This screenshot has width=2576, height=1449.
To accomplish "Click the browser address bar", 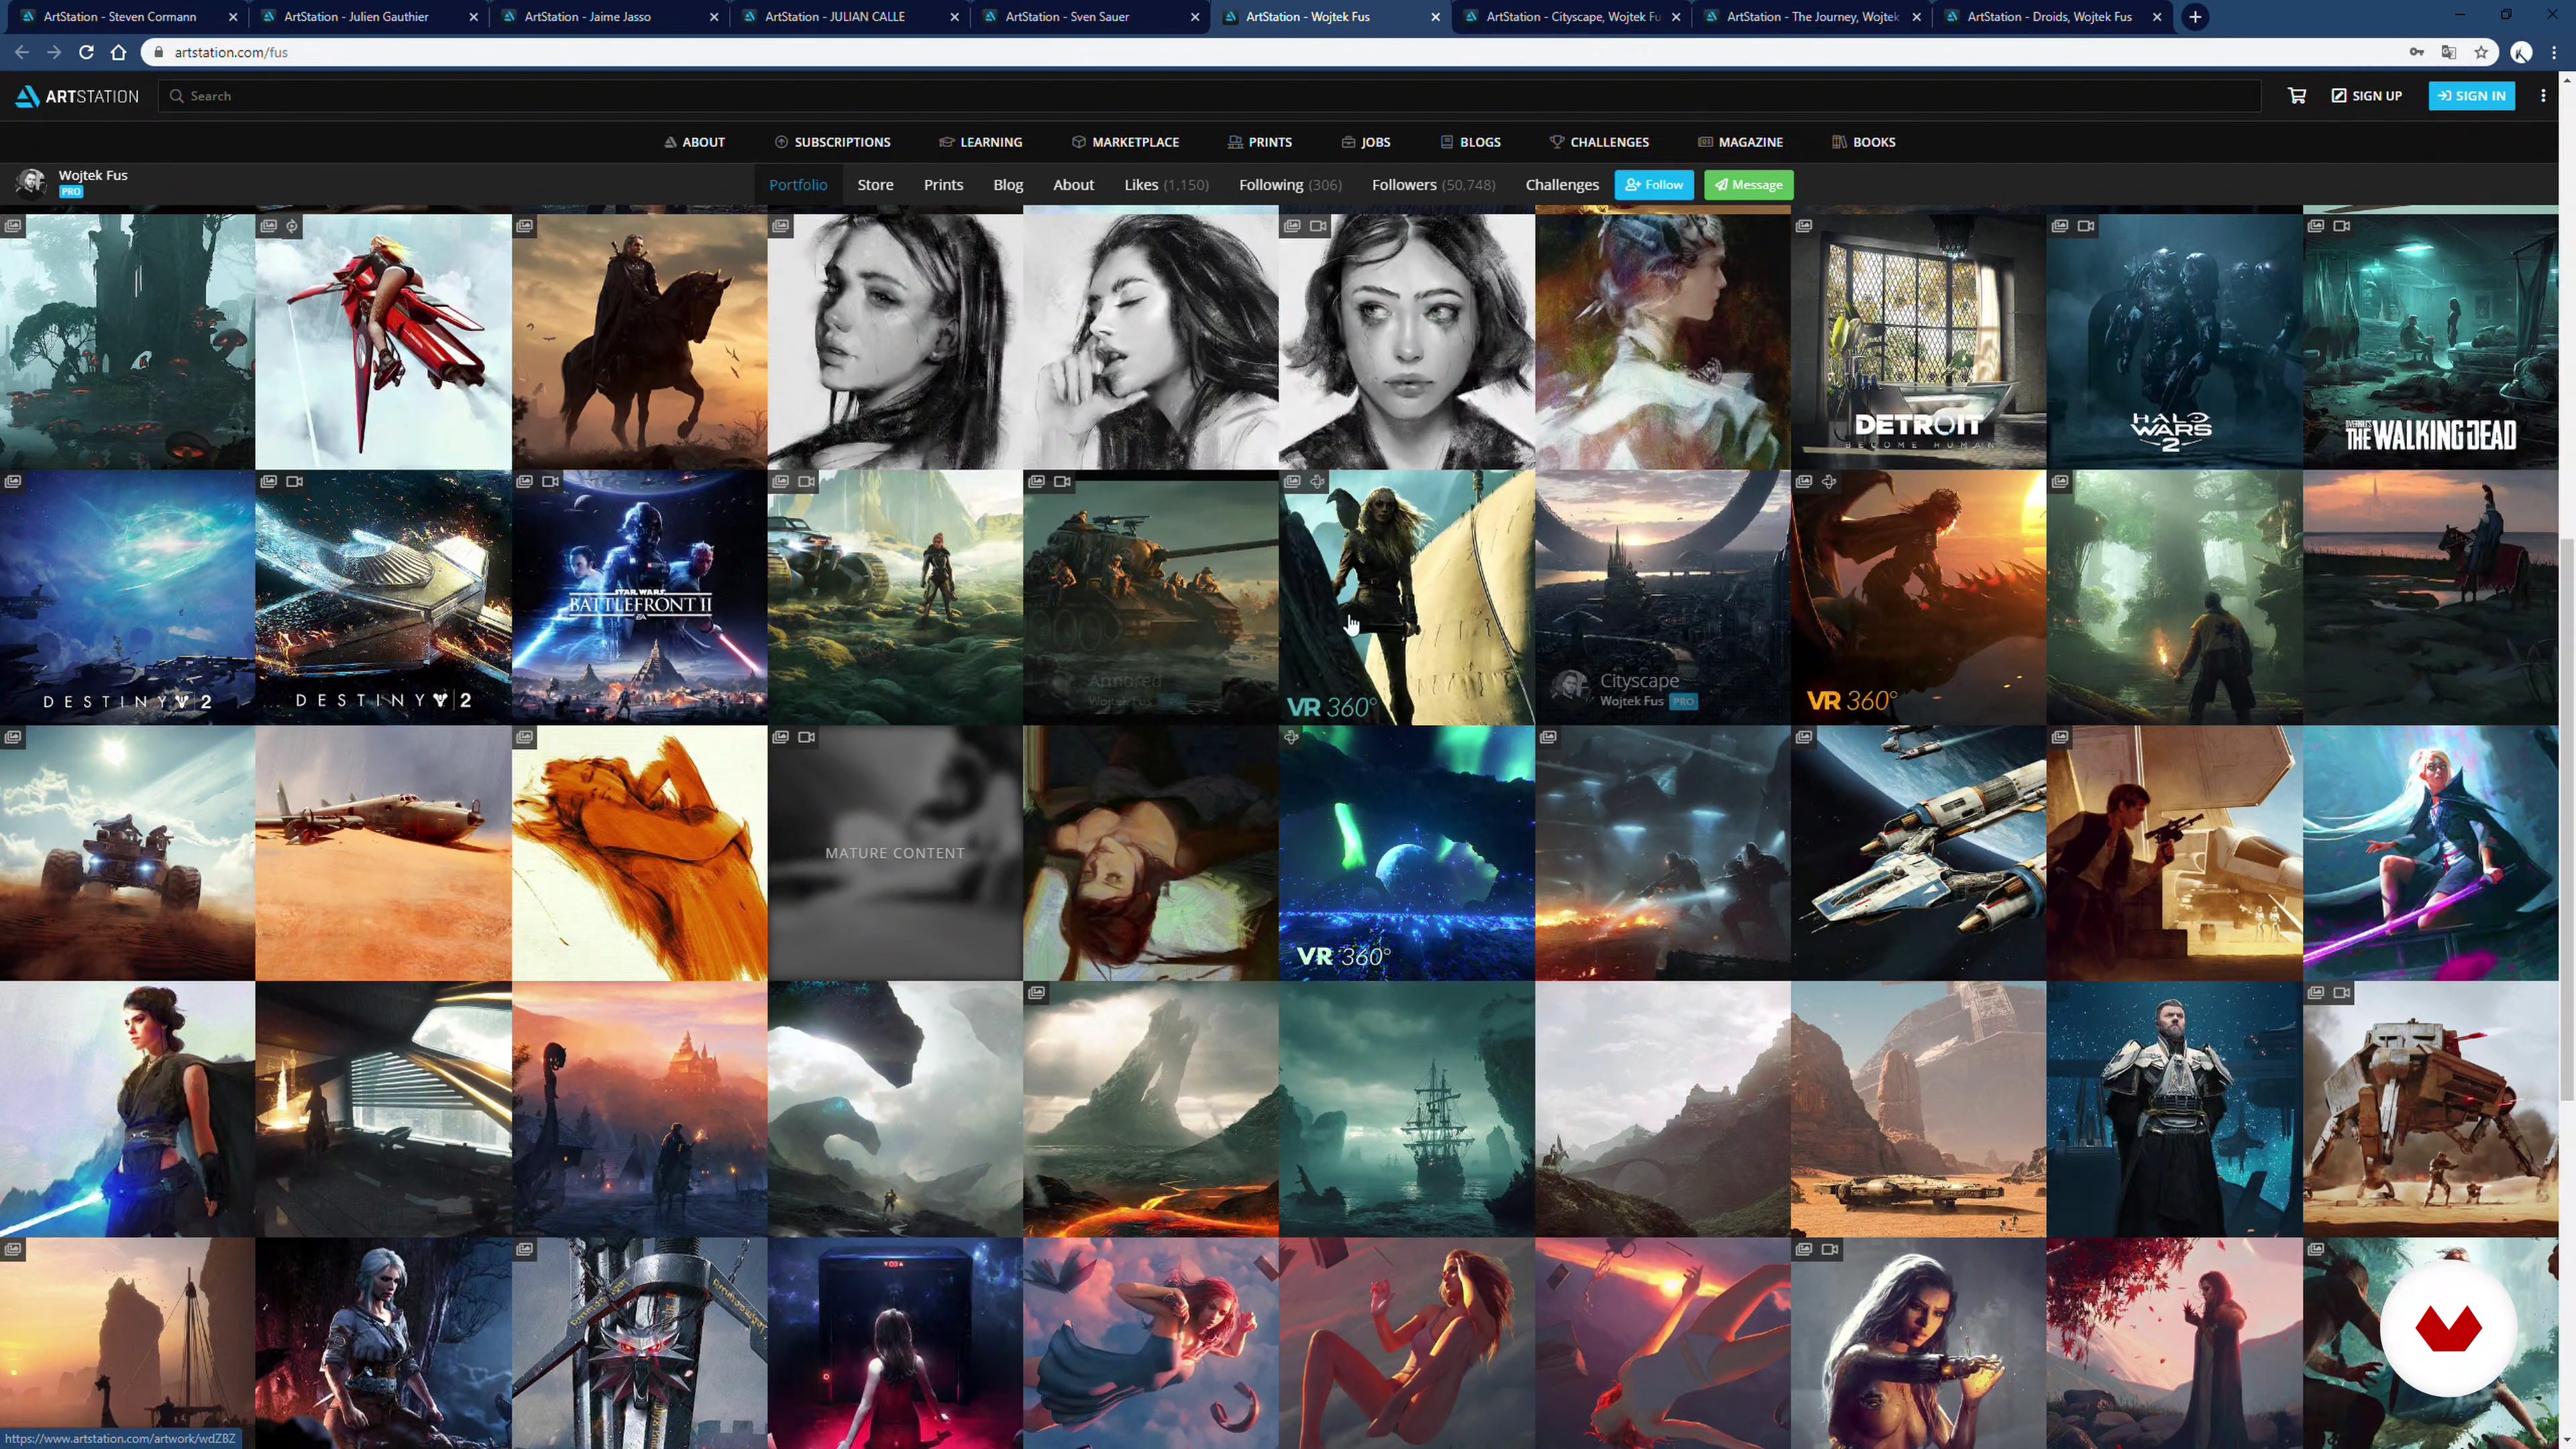I will [x=1270, y=52].
